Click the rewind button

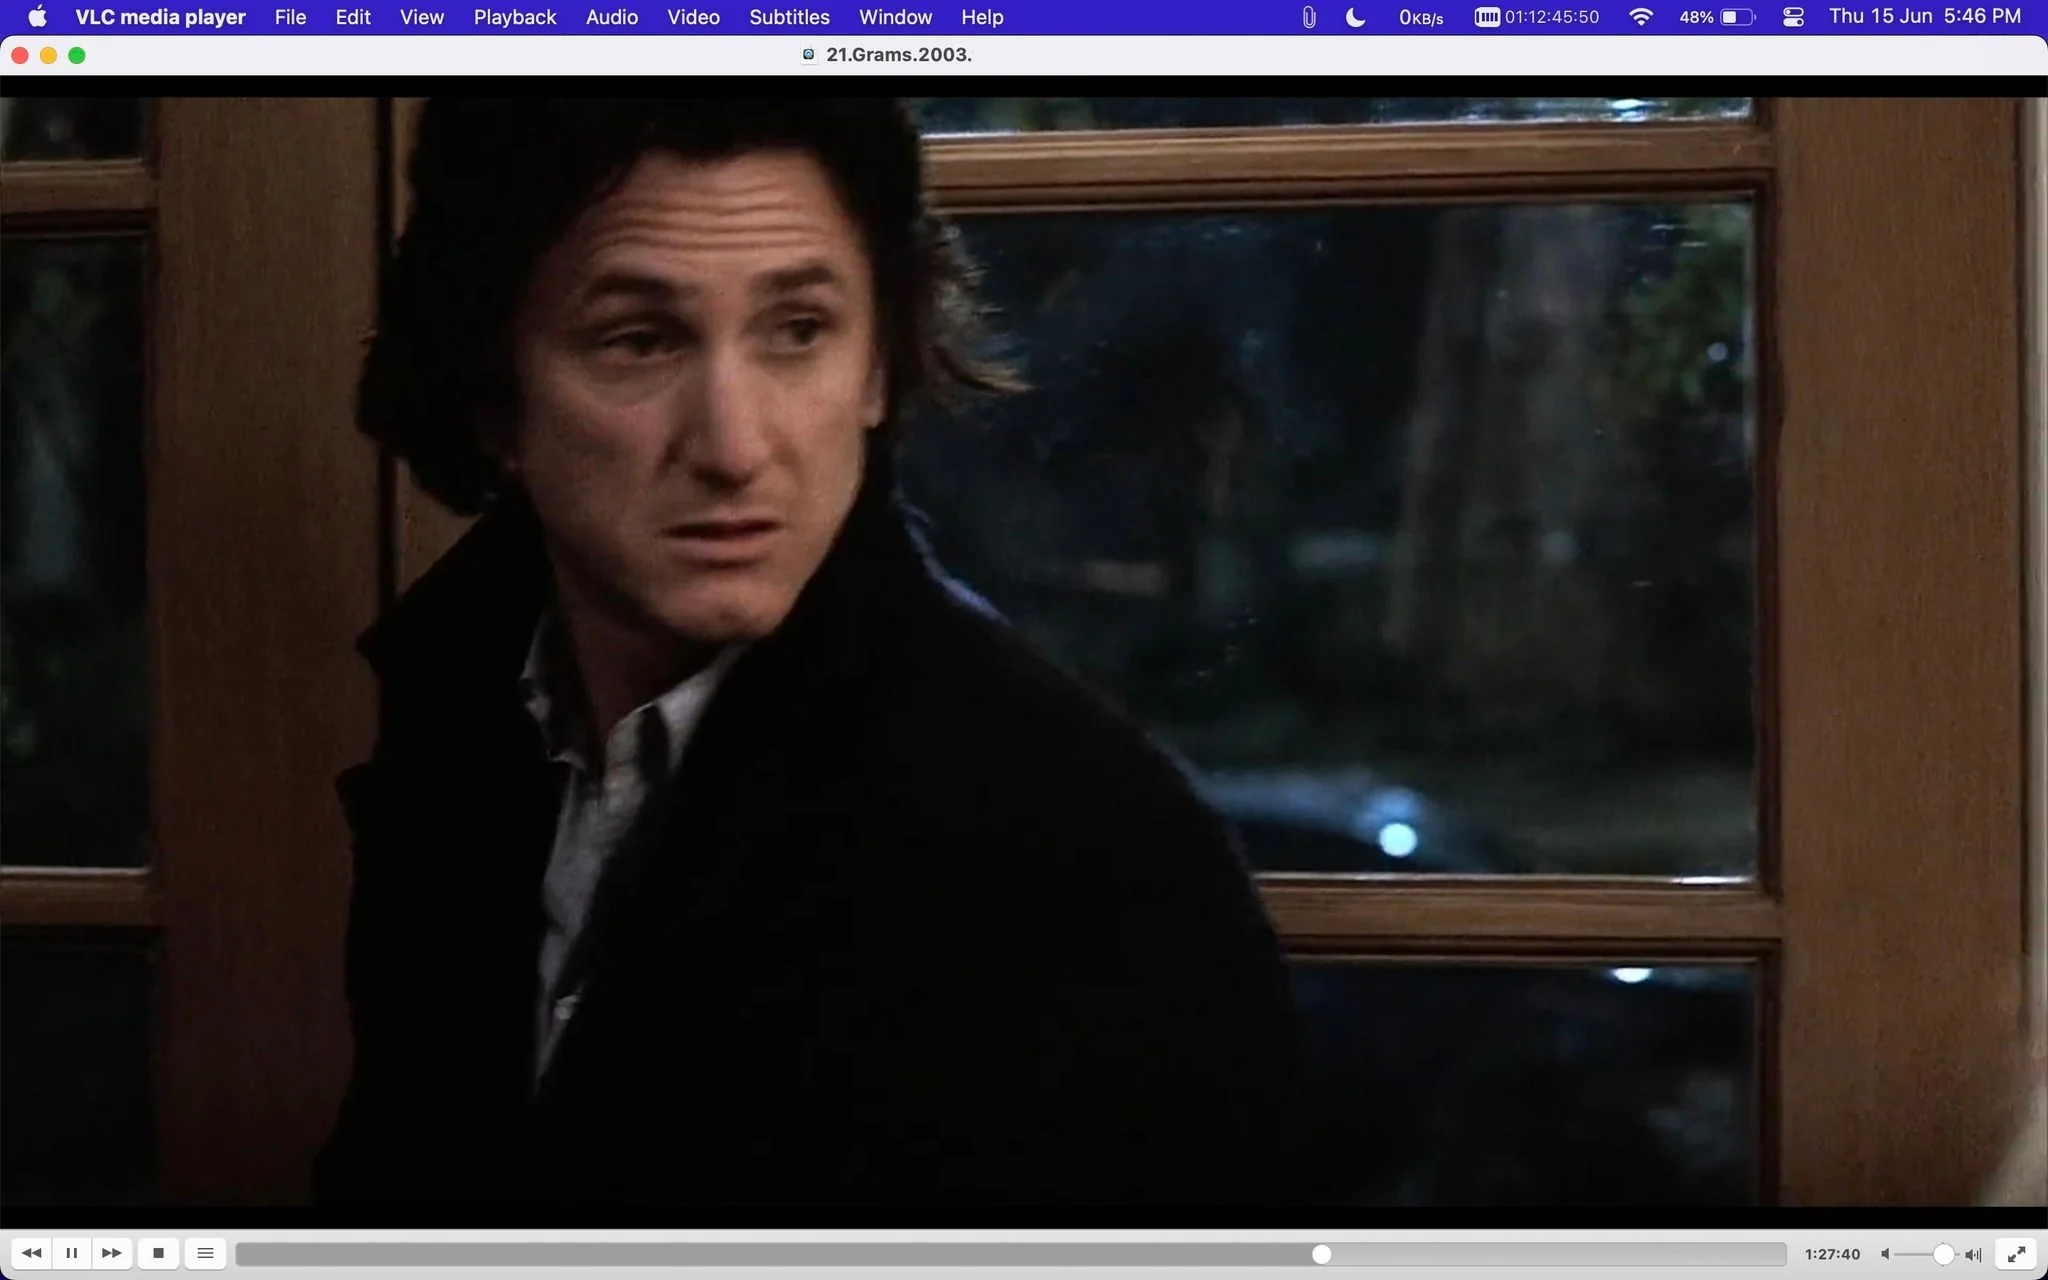[x=31, y=1253]
